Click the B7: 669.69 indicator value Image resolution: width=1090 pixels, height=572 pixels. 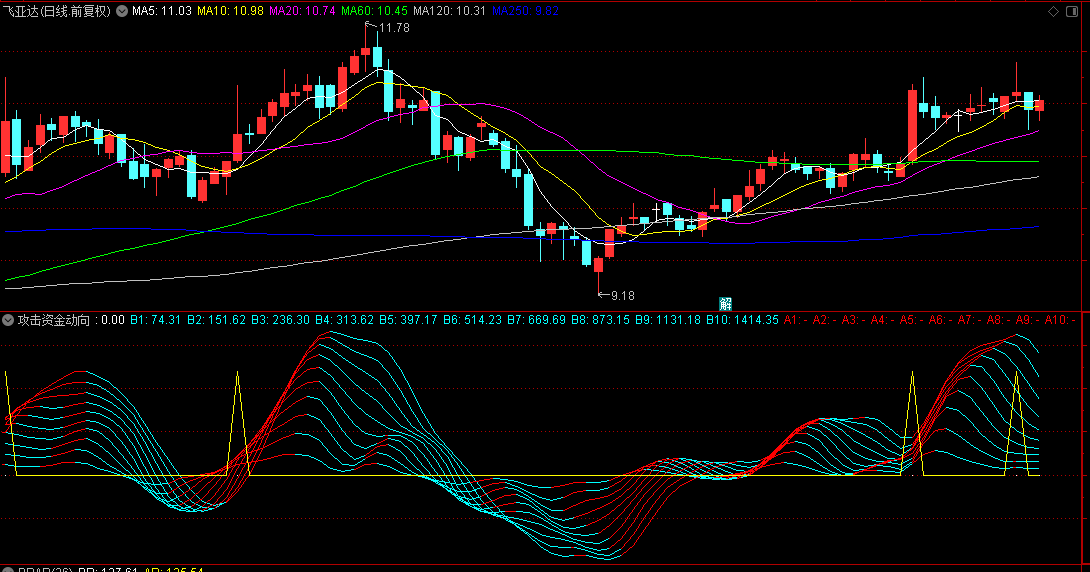pos(536,320)
